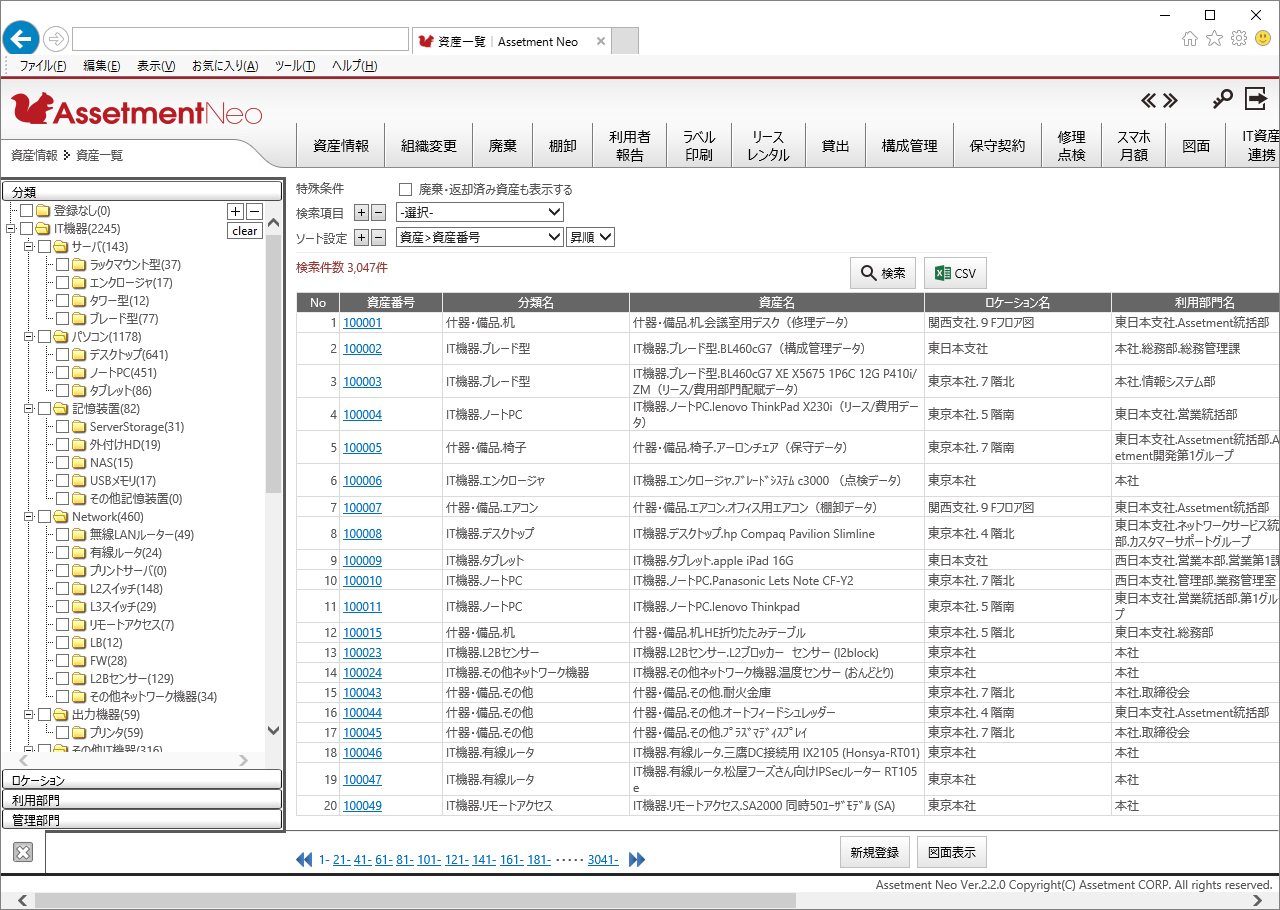Click the X close icon at bottom left
The image size is (1280, 910).
click(x=24, y=852)
